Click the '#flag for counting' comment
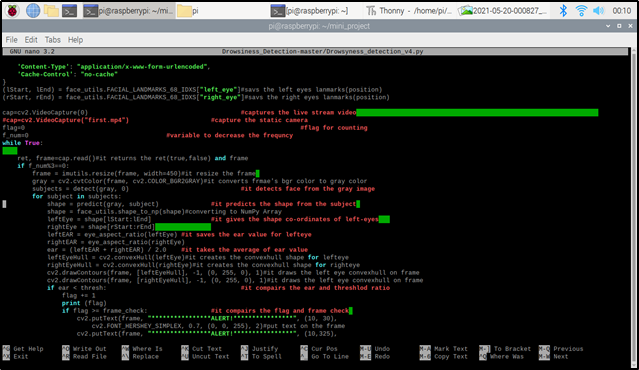The height and width of the screenshot is (370, 639). pyautogui.click(x=334, y=128)
